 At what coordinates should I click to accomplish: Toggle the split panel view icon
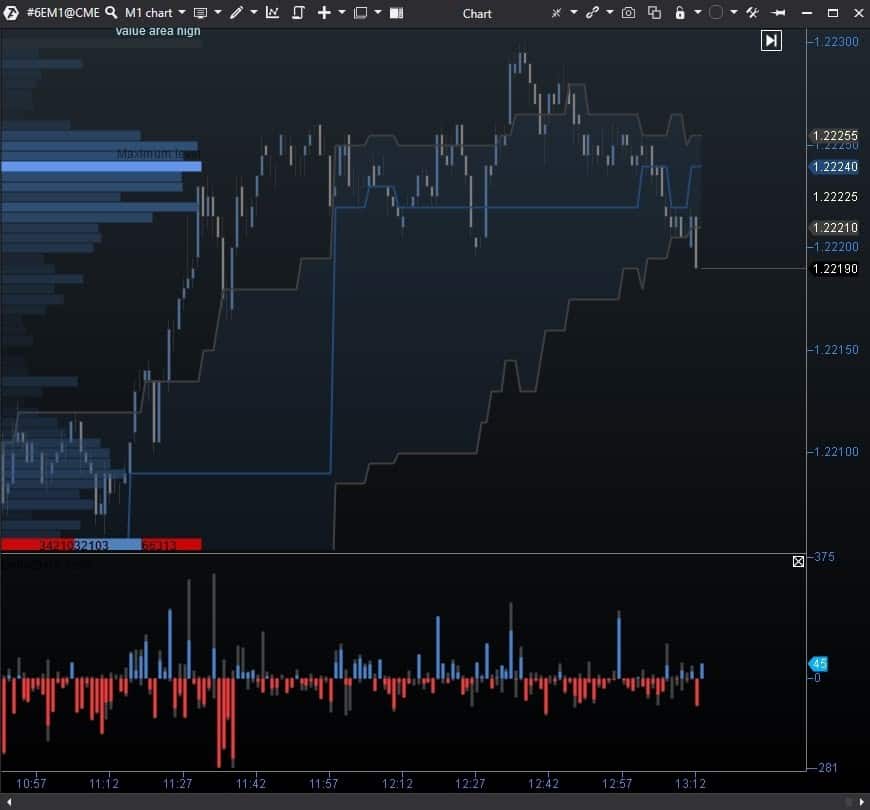click(x=397, y=13)
